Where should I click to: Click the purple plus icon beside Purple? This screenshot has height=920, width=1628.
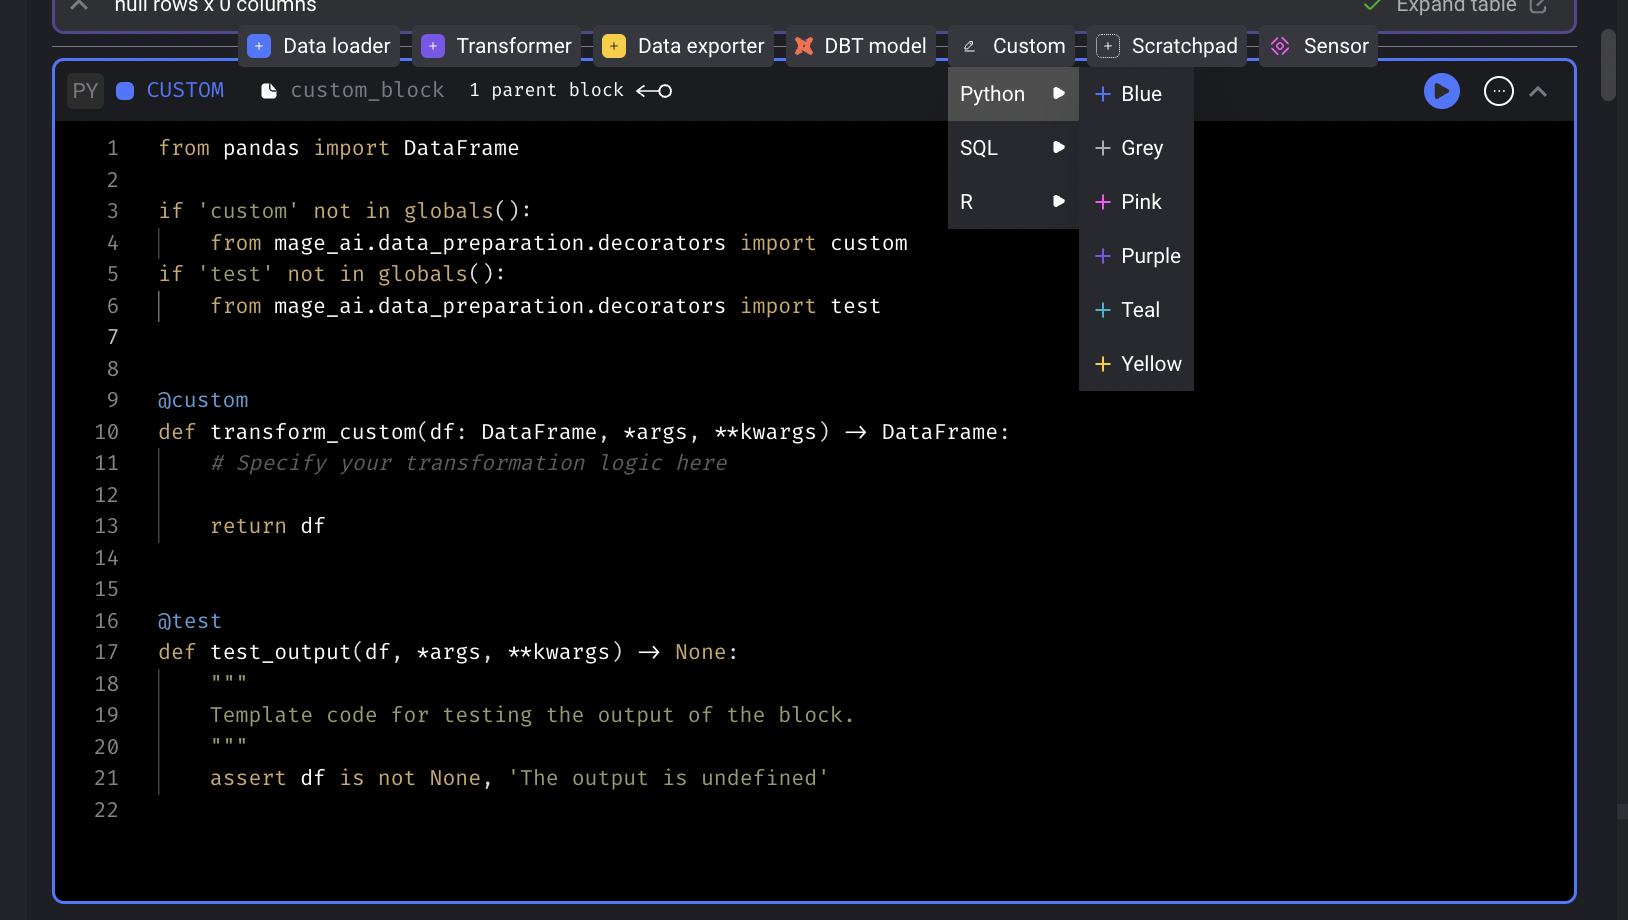pos(1103,256)
